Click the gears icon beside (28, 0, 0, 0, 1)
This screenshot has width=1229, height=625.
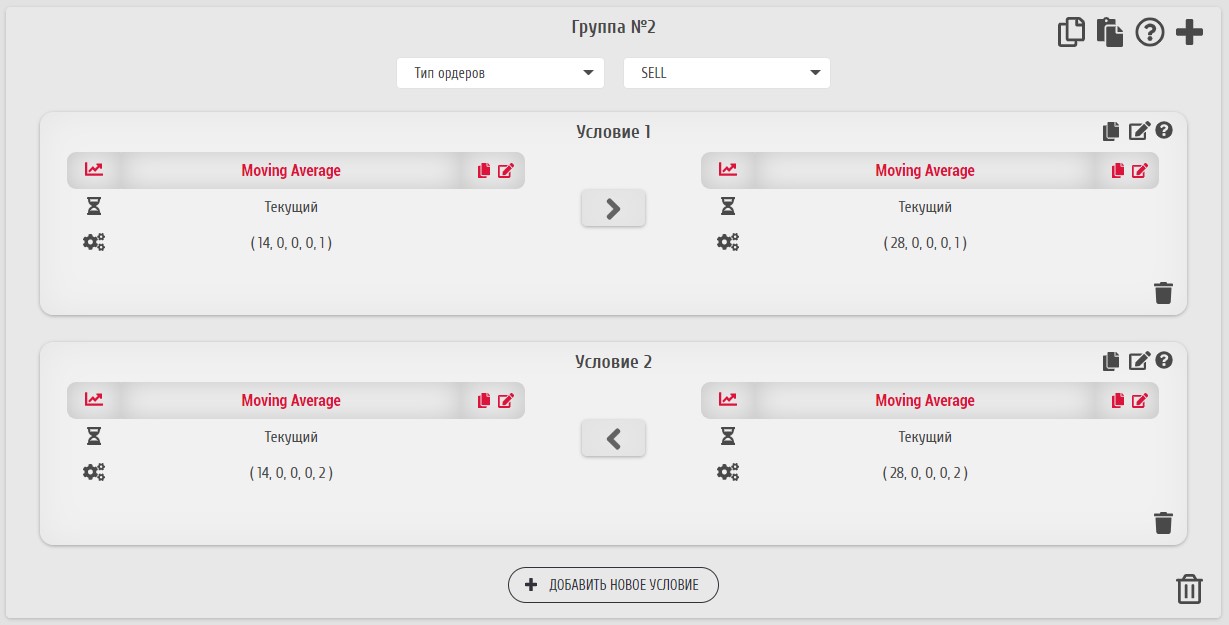728,242
